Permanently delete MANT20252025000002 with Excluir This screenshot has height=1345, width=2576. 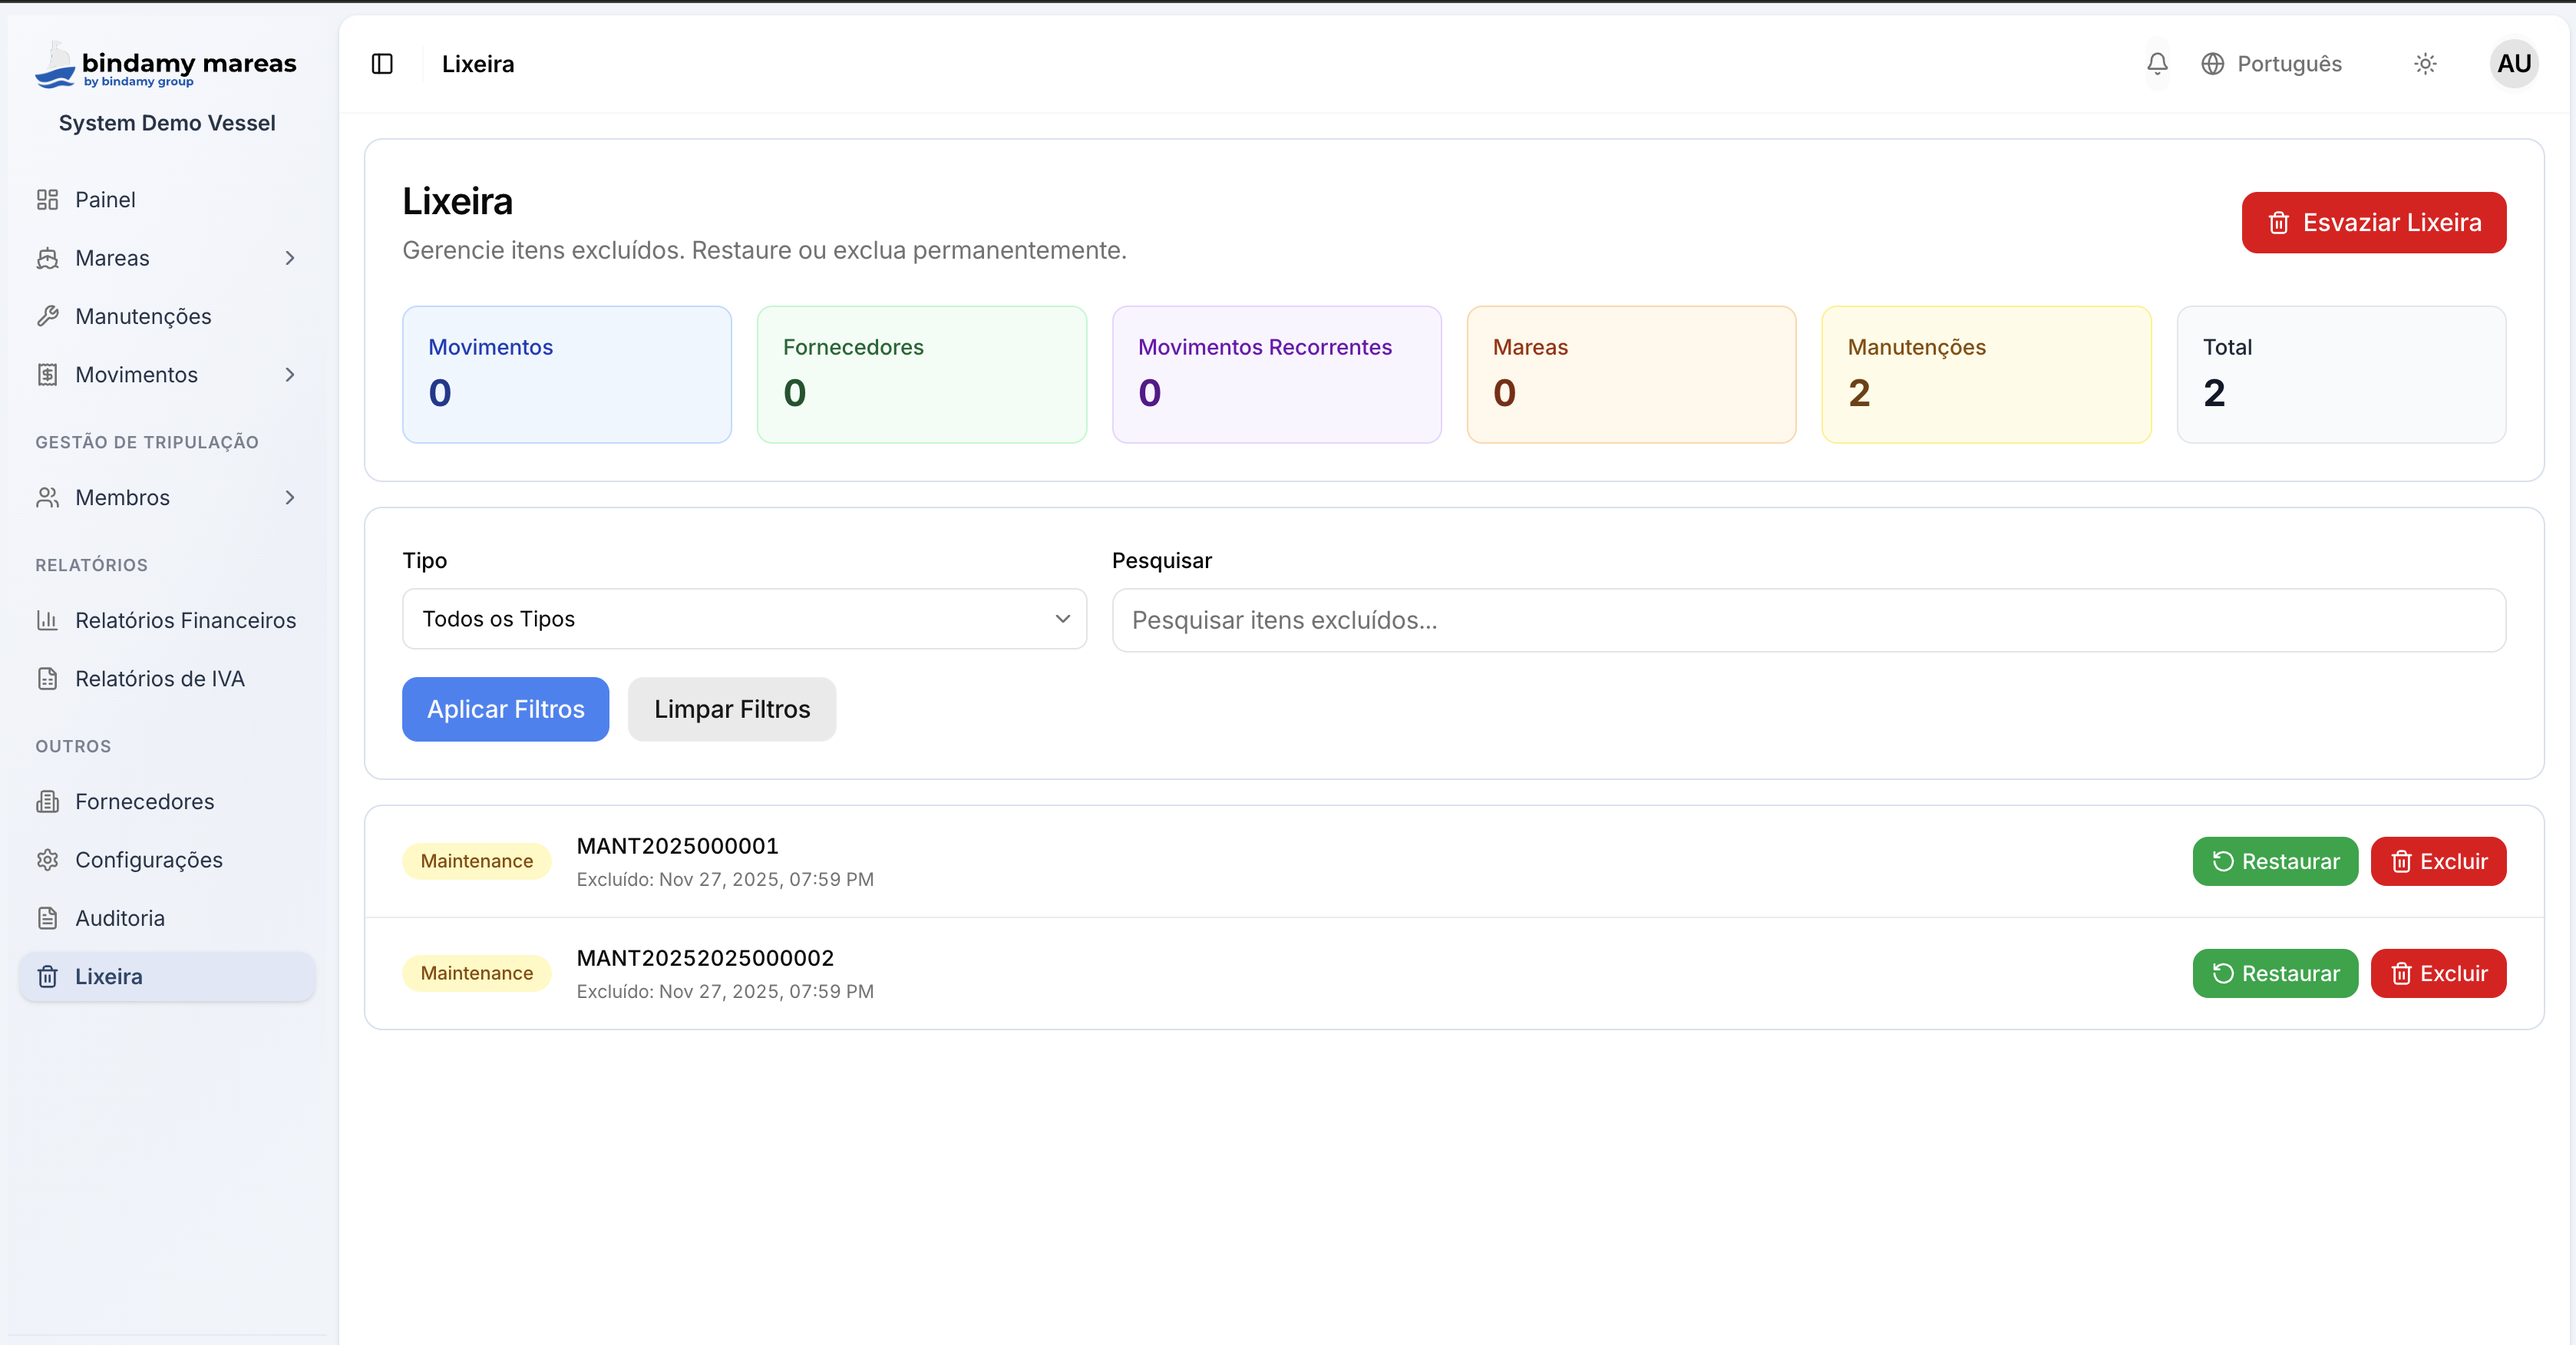tap(2438, 974)
